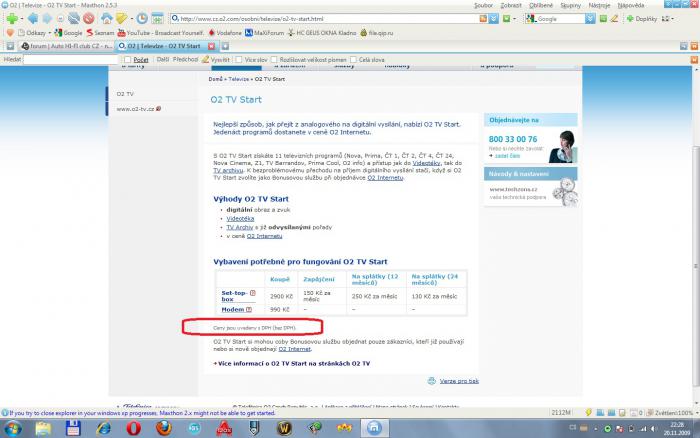Viewport: 700px width, 438px height.
Task: Expand the Odkazy bookmarks folder
Action: coord(34,33)
